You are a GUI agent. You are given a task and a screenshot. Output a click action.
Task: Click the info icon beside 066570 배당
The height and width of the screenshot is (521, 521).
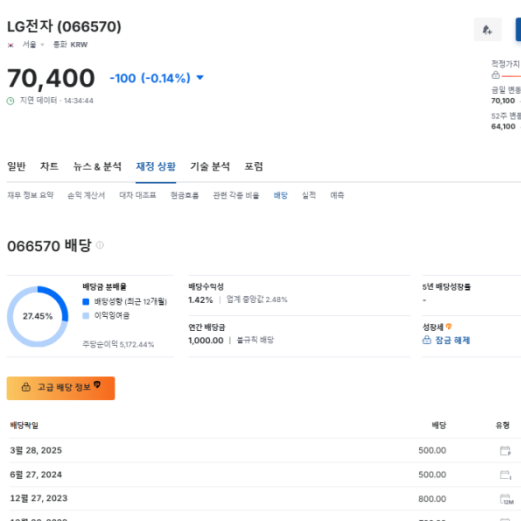(100, 245)
